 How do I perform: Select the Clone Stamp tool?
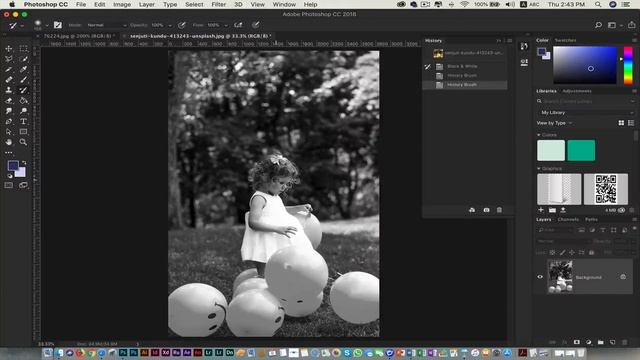coord(9,90)
